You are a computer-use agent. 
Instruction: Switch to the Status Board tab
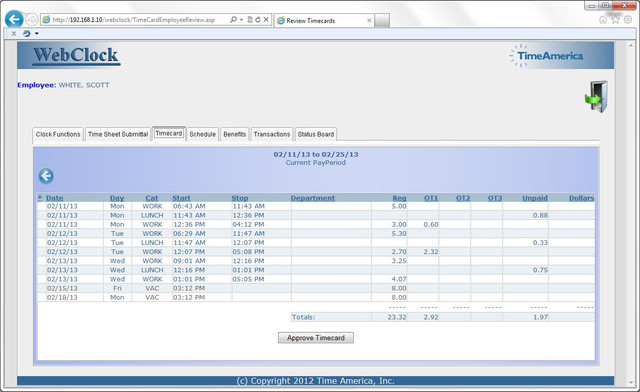[x=316, y=134]
